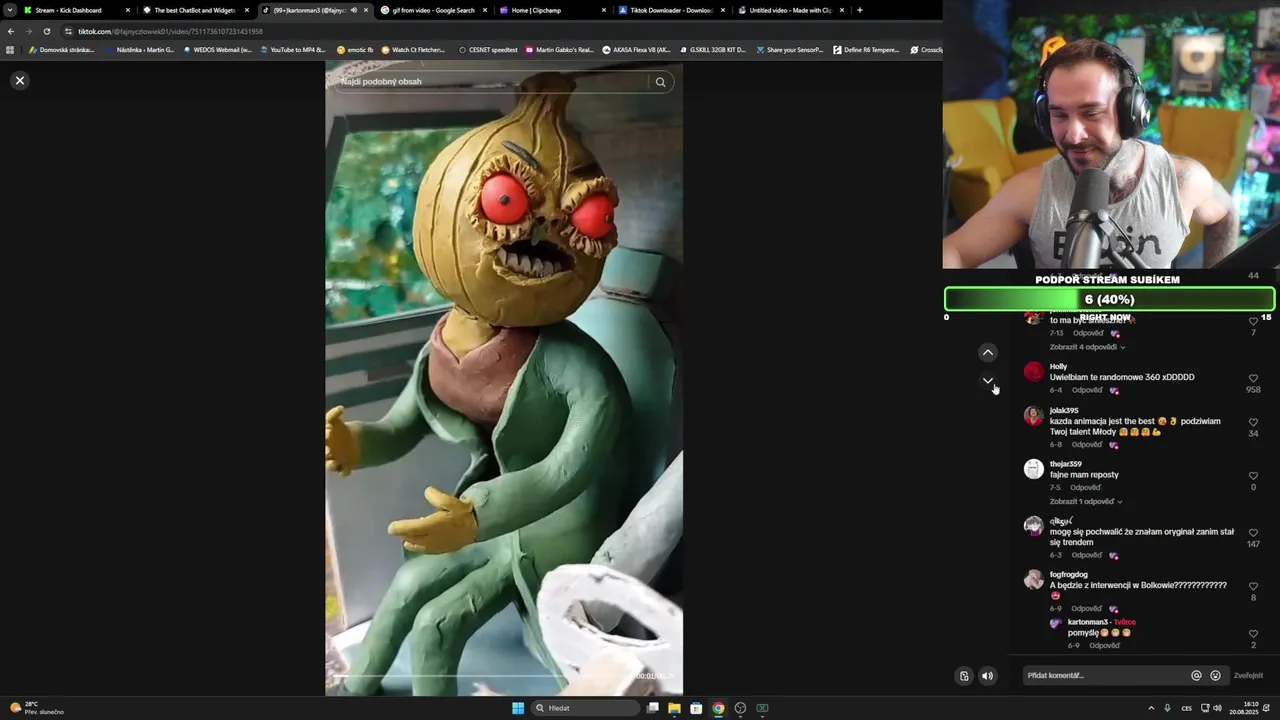Open the 'Define R6 Tempere...' bookmark
Image resolution: width=1280 pixels, height=720 pixels.
pos(866,50)
